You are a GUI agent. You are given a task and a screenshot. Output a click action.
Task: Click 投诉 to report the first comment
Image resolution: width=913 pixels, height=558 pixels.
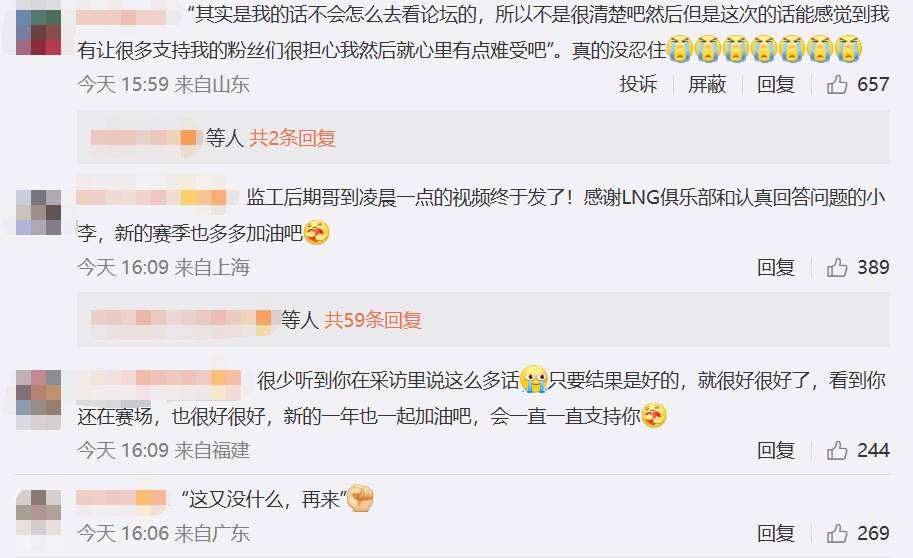pos(638,84)
